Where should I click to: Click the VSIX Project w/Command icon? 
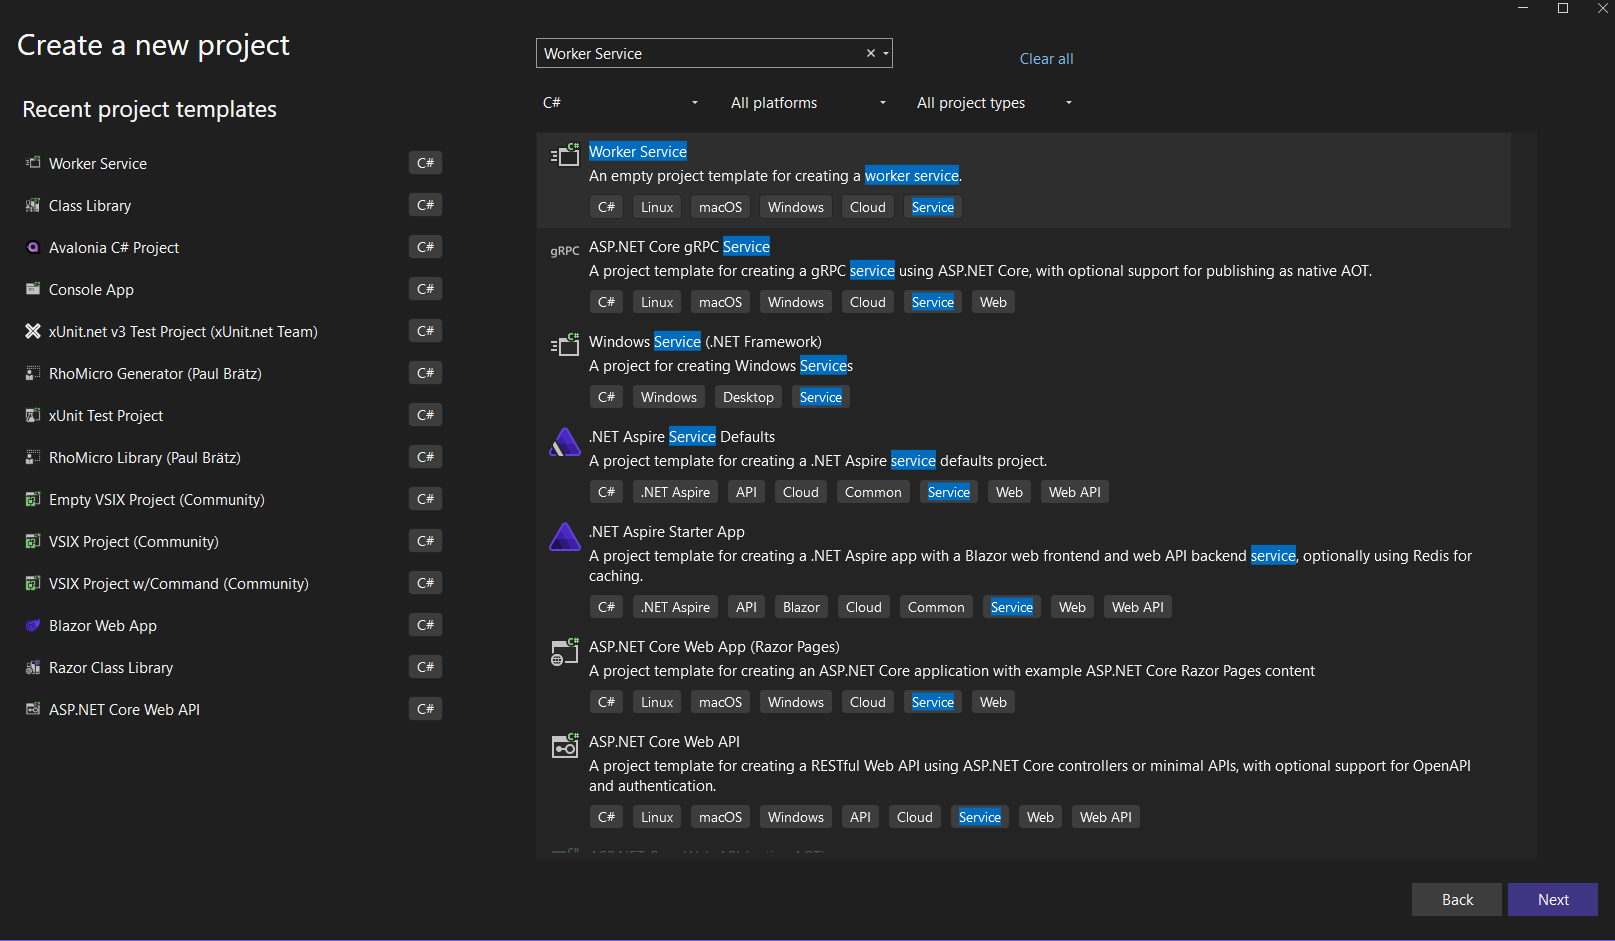[33, 583]
